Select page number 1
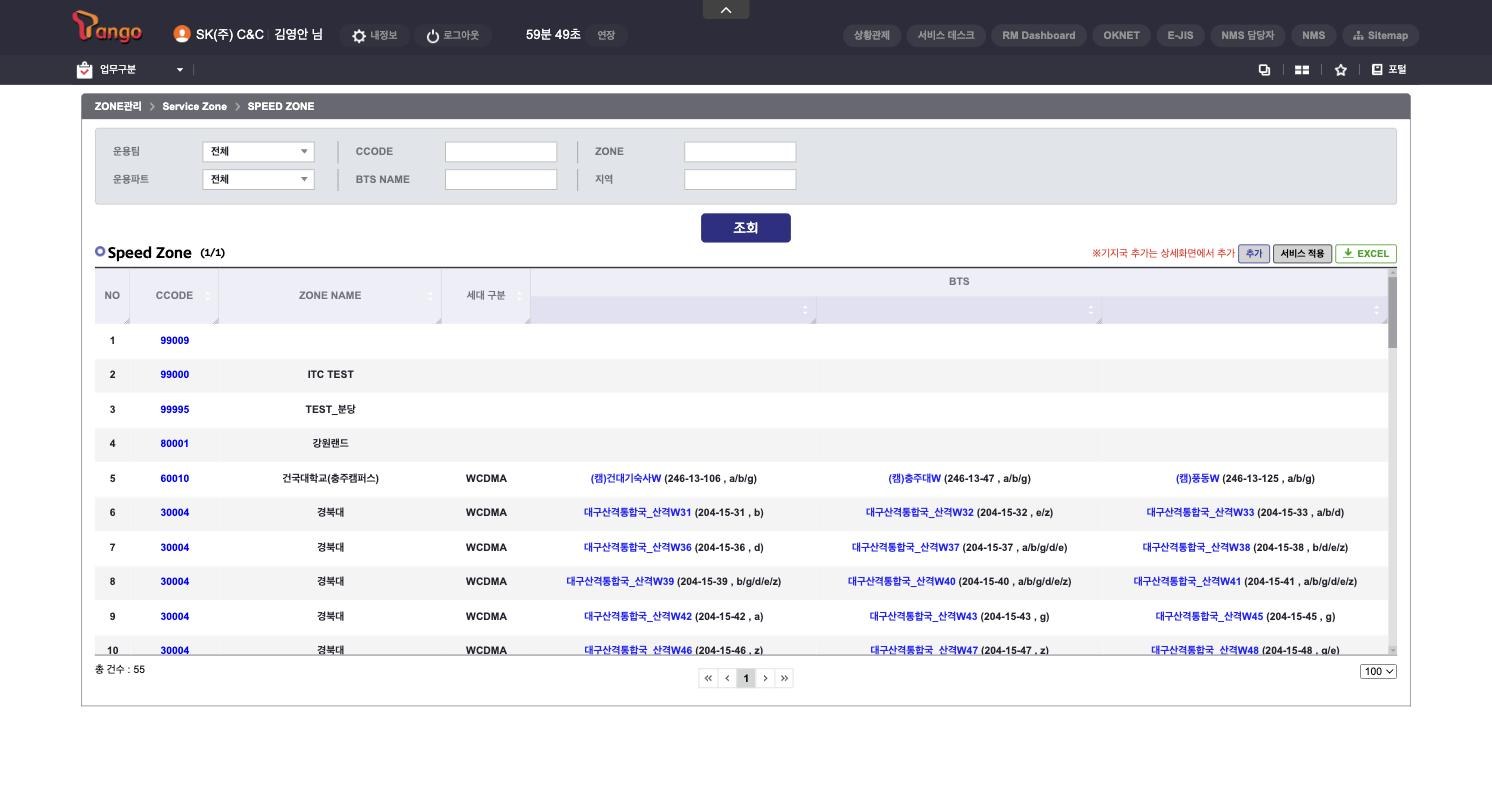 pos(746,678)
